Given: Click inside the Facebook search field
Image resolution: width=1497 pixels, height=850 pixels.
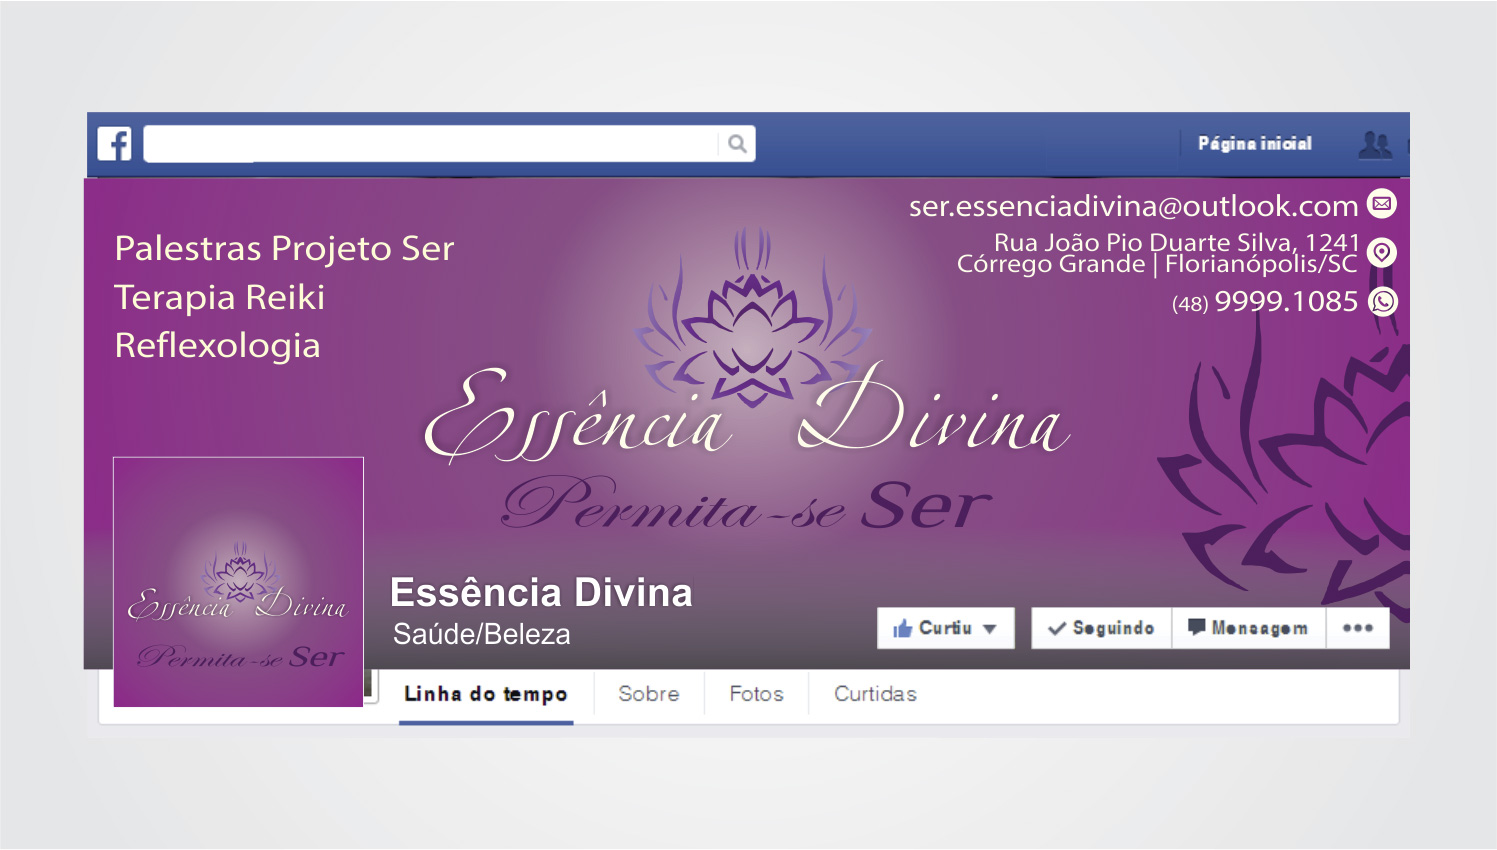Looking at the screenshot, I should click(430, 144).
